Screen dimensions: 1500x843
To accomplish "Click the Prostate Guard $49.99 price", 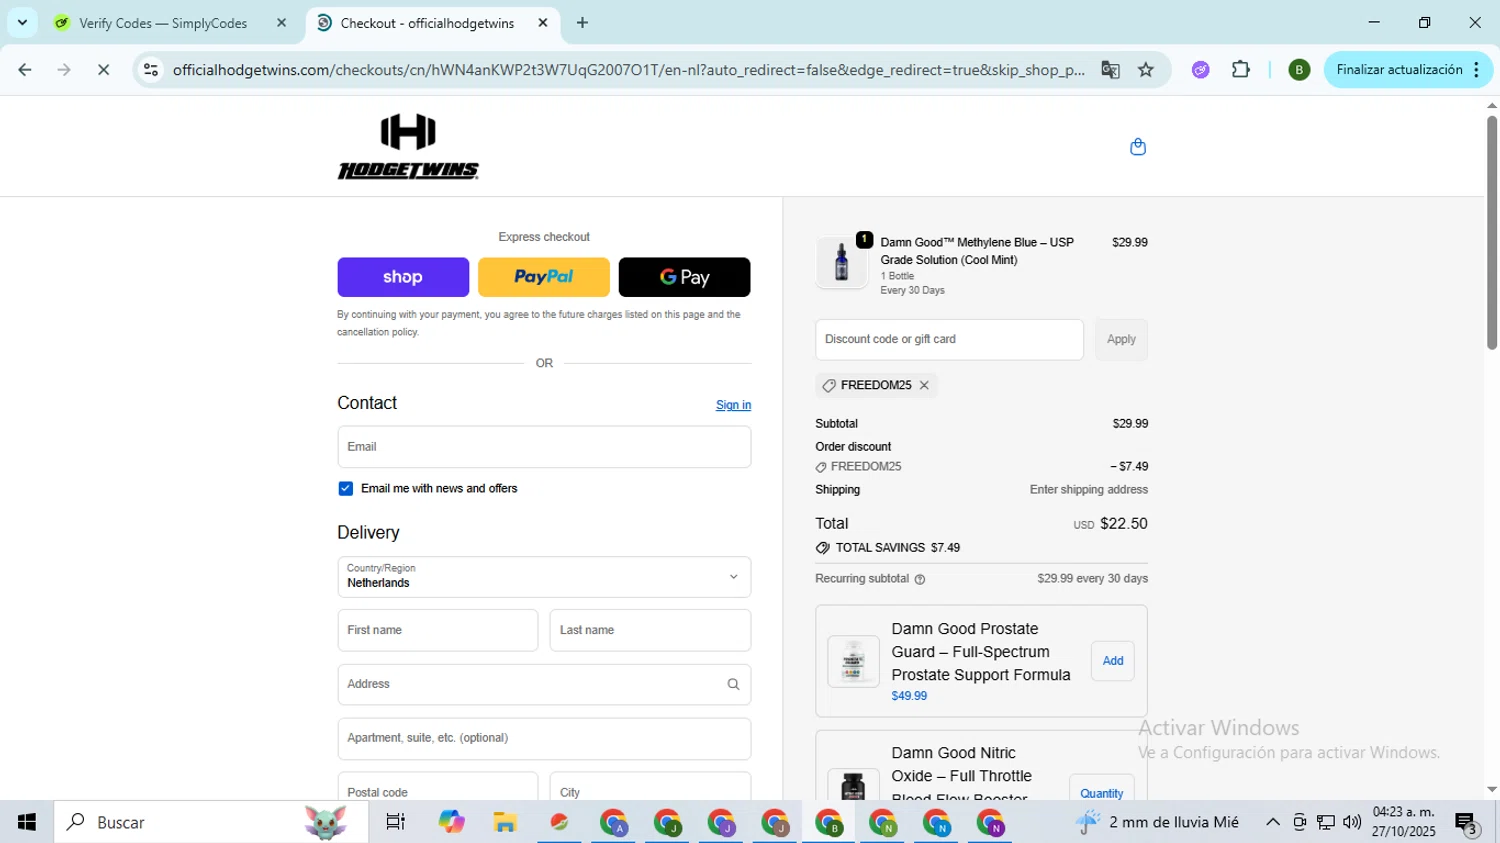I will click(x=909, y=696).
